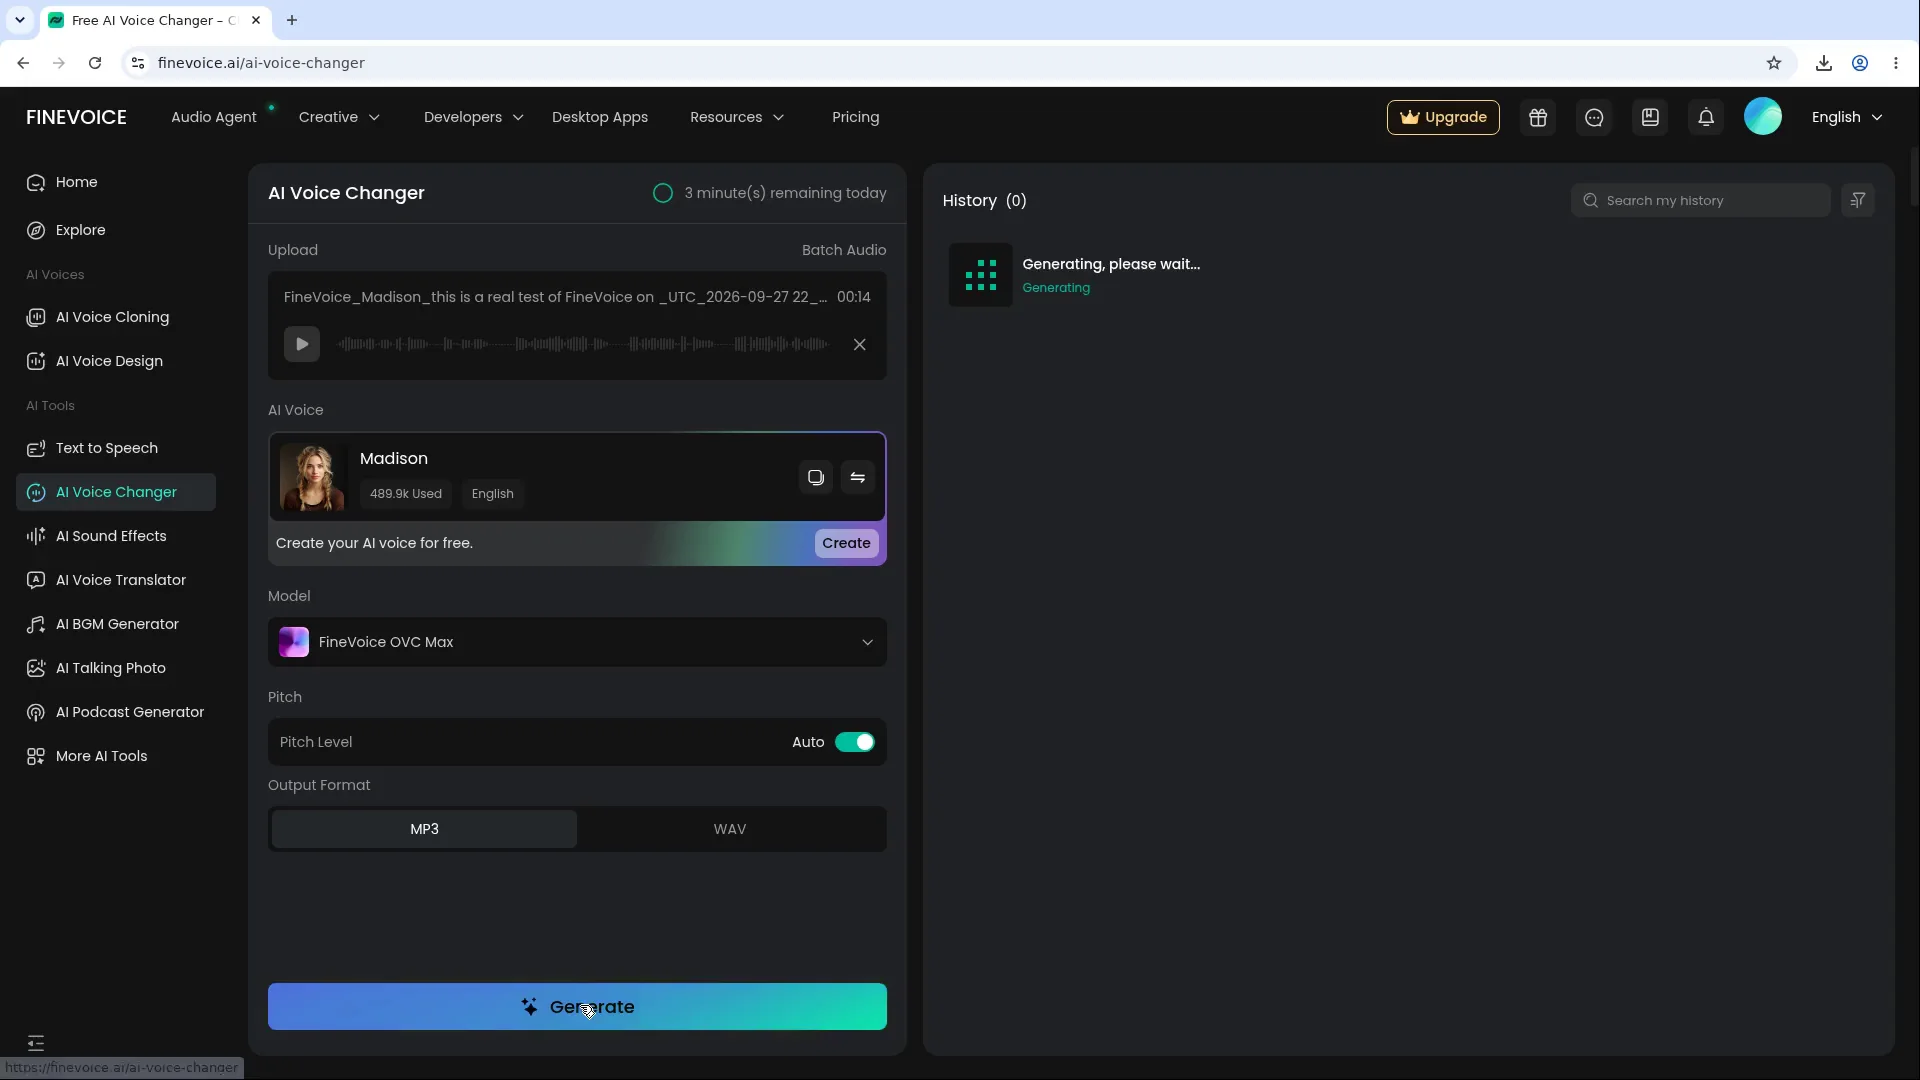The image size is (1920, 1080).
Task: Expand the Resources menu
Action: pos(737,117)
